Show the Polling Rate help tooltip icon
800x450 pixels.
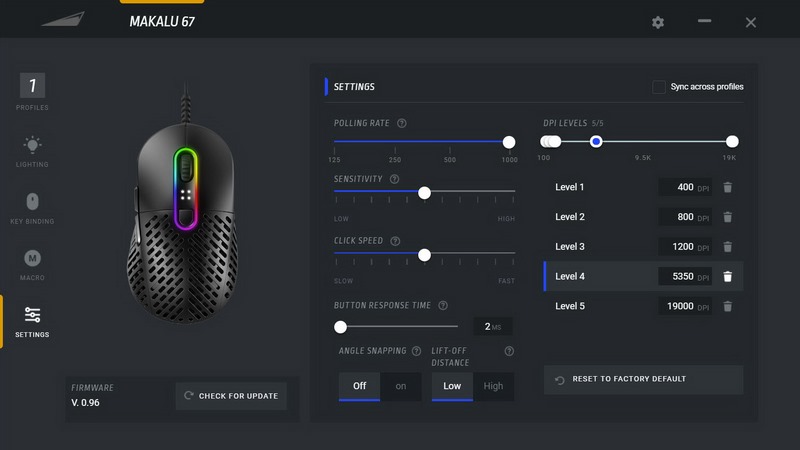click(402, 123)
